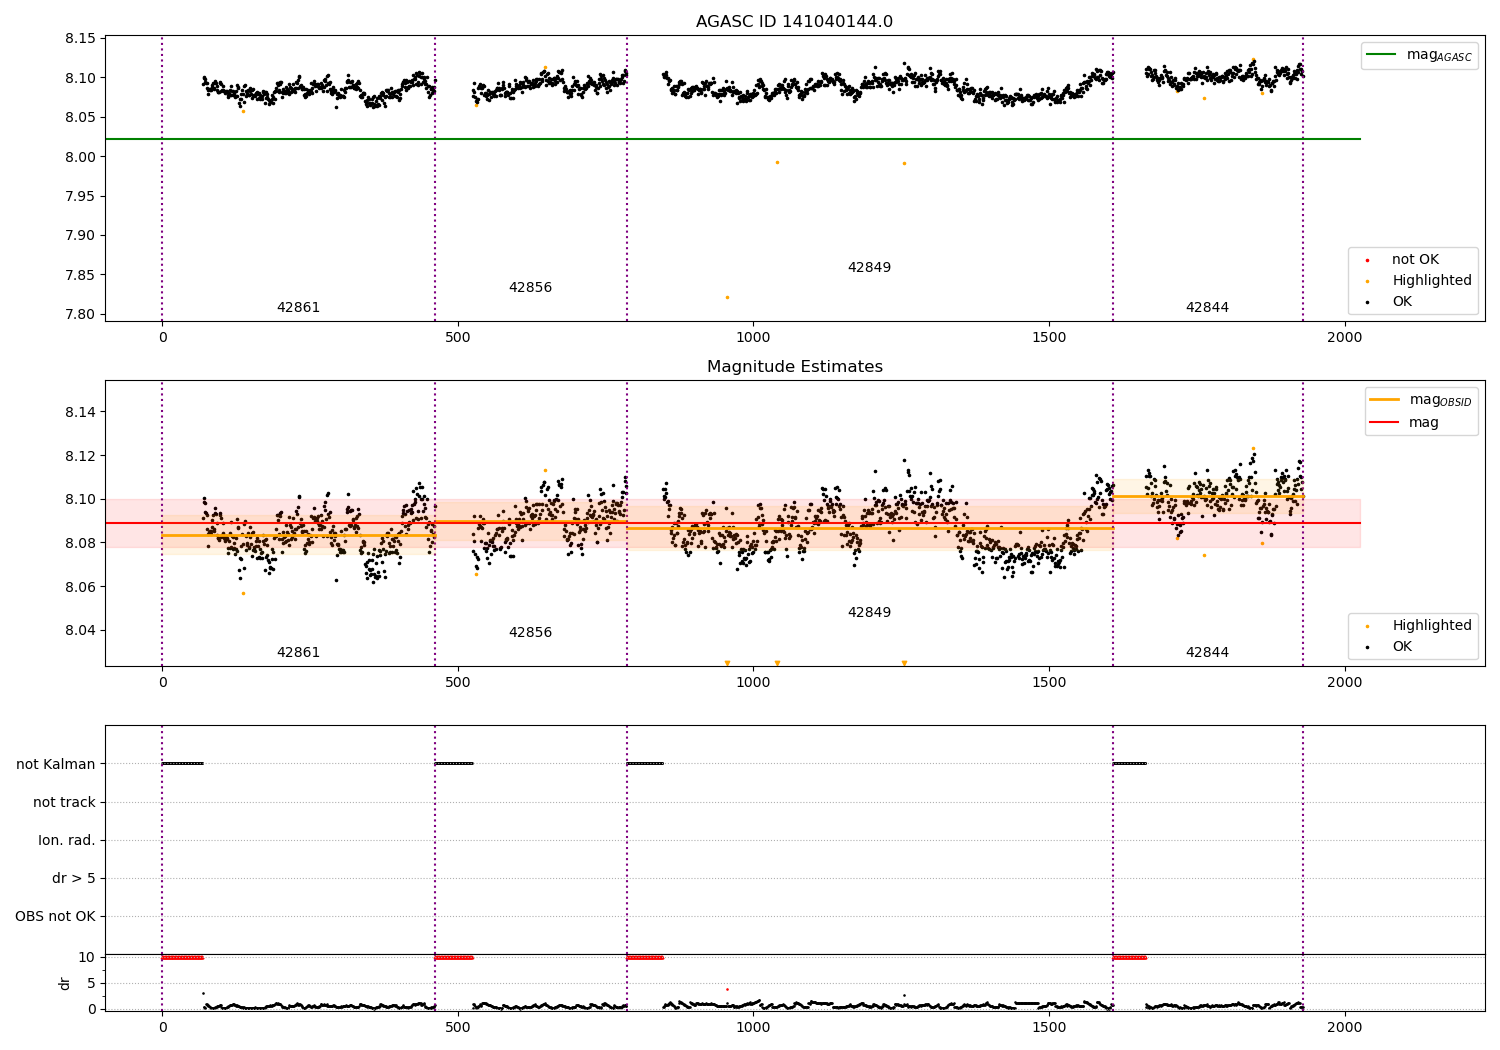Click the 1500 x-axis tick of the top plot
1500x1050 pixels.
point(1049,338)
